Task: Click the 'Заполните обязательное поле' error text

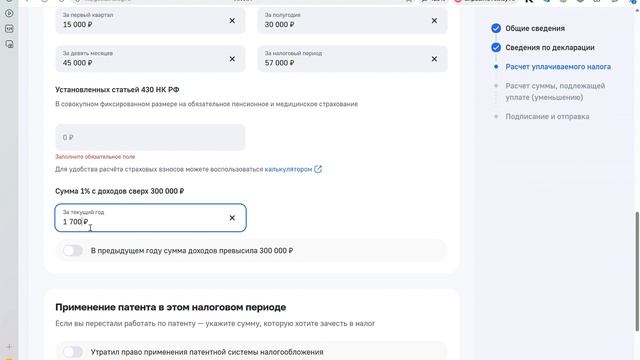Action: tap(95, 156)
